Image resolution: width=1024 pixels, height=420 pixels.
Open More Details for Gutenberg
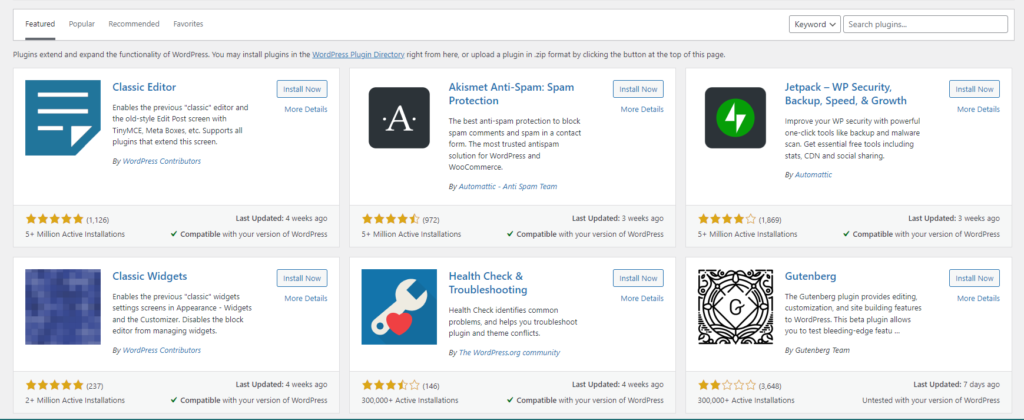point(978,299)
